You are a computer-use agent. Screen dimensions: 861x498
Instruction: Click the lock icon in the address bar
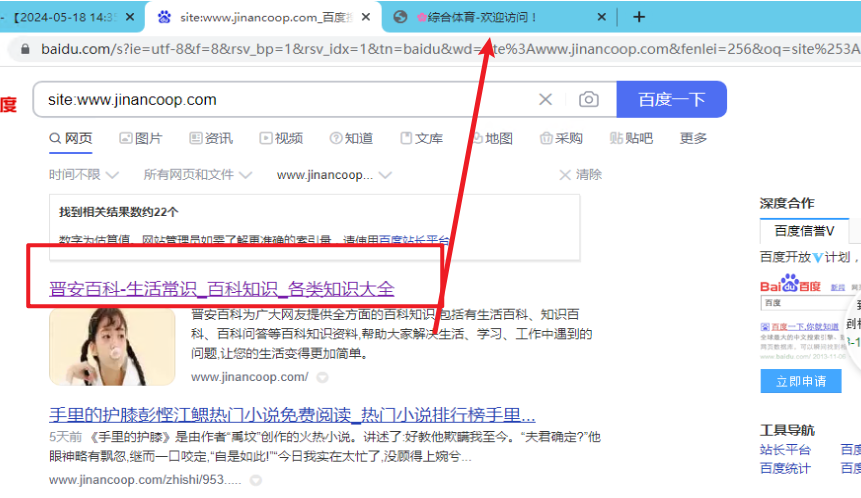24,48
